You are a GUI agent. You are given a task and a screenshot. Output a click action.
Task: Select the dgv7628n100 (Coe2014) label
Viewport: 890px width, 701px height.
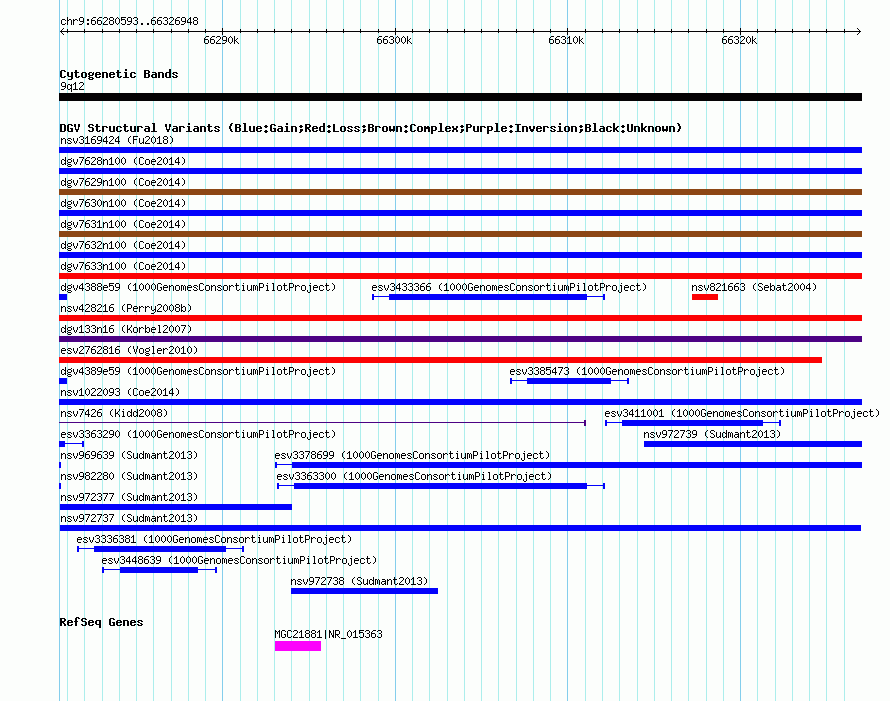123,161
